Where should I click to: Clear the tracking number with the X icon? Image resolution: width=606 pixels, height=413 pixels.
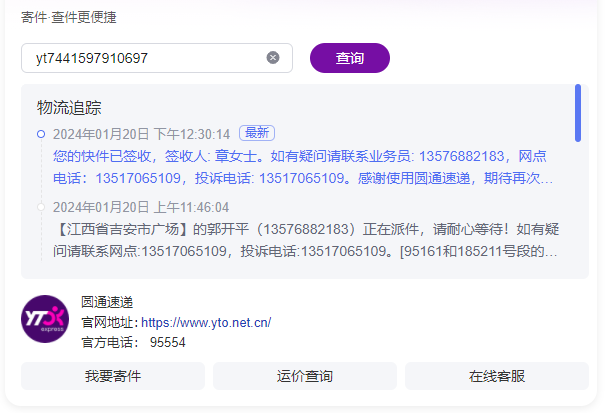pos(273,58)
